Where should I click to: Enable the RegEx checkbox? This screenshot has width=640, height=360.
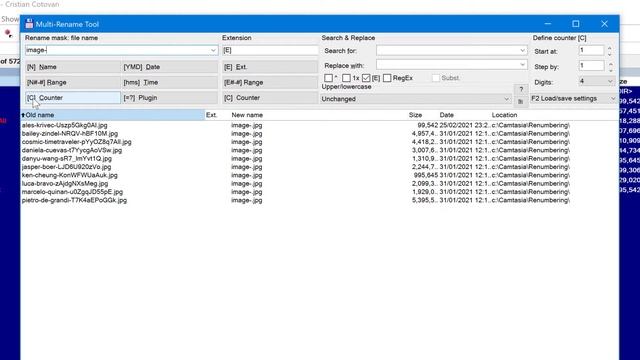click(x=387, y=78)
